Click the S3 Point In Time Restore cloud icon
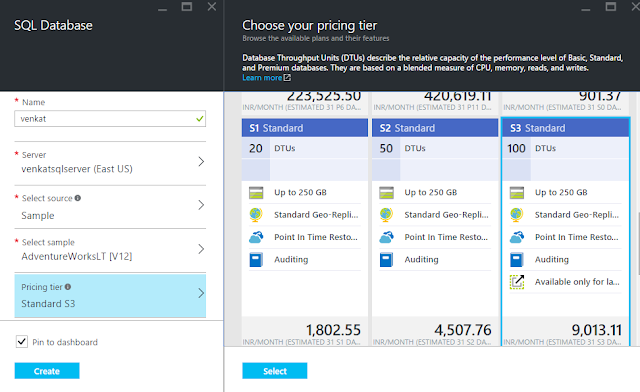 pos(517,237)
